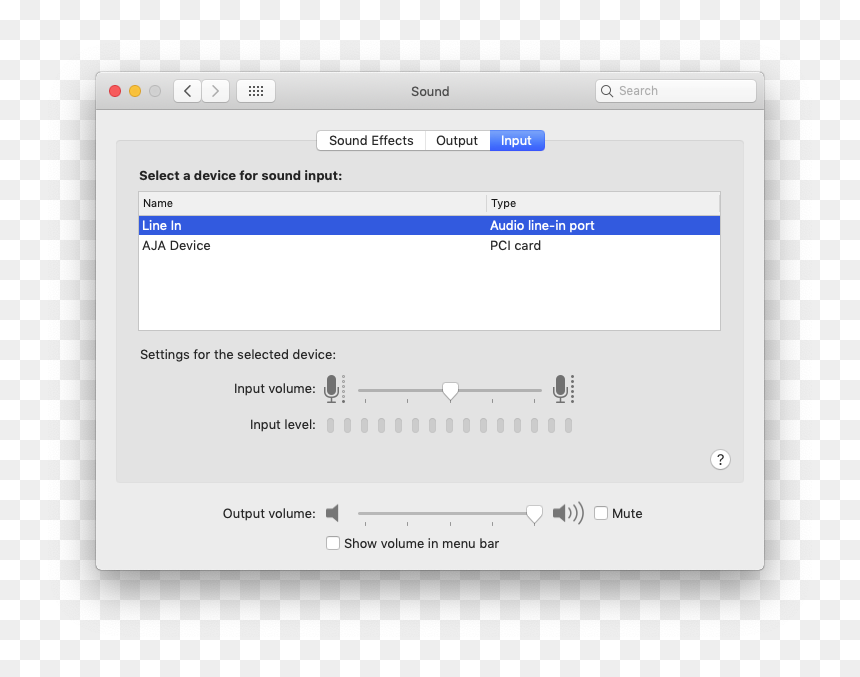Minimize the Sound window
Image resolution: width=860 pixels, height=677 pixels.
coord(135,91)
